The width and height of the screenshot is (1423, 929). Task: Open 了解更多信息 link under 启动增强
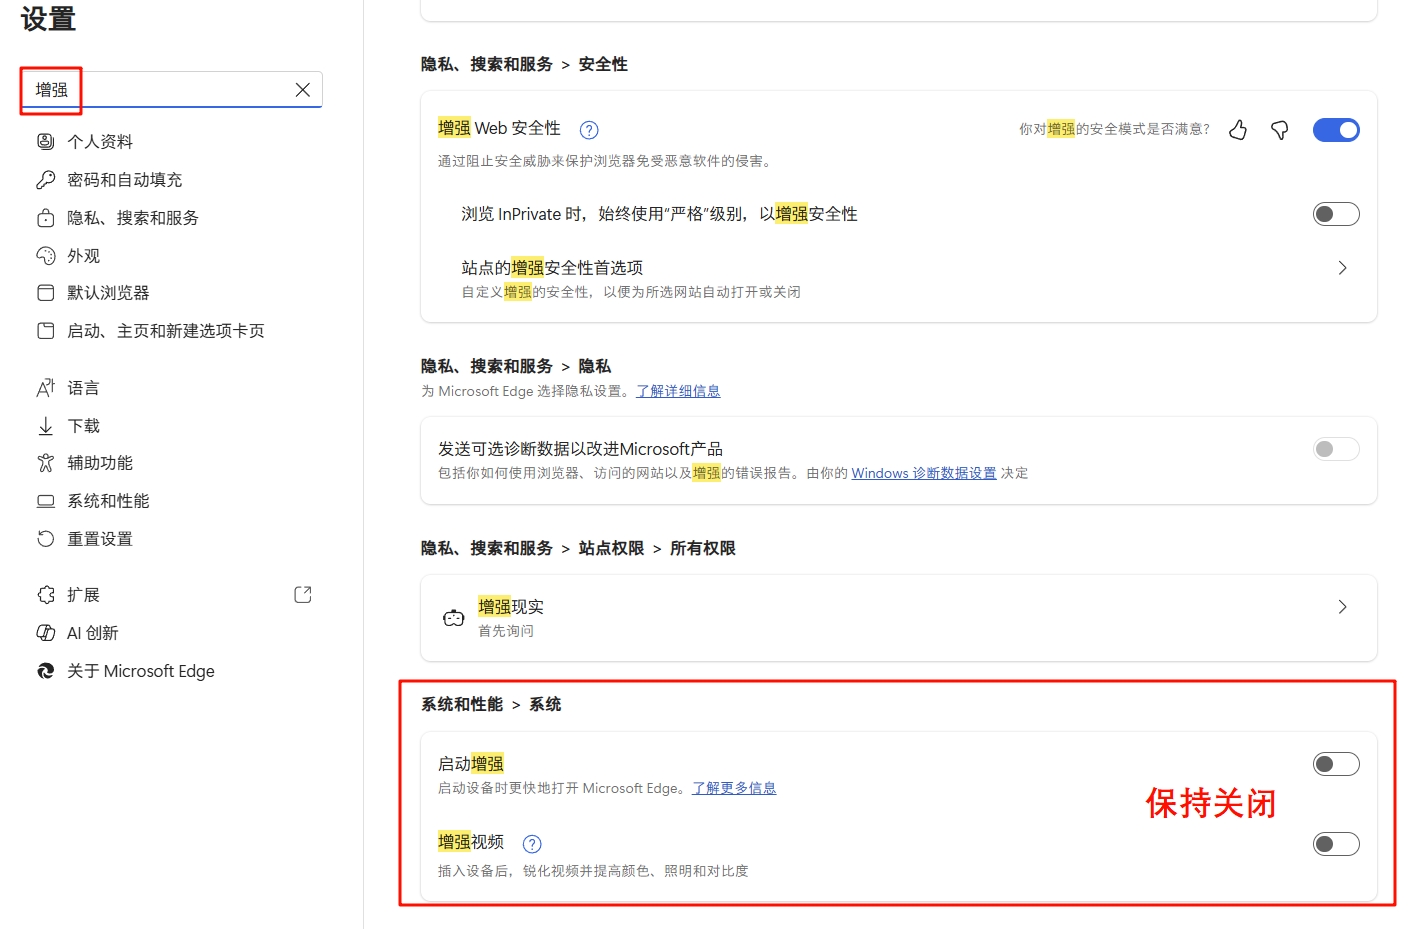(734, 788)
